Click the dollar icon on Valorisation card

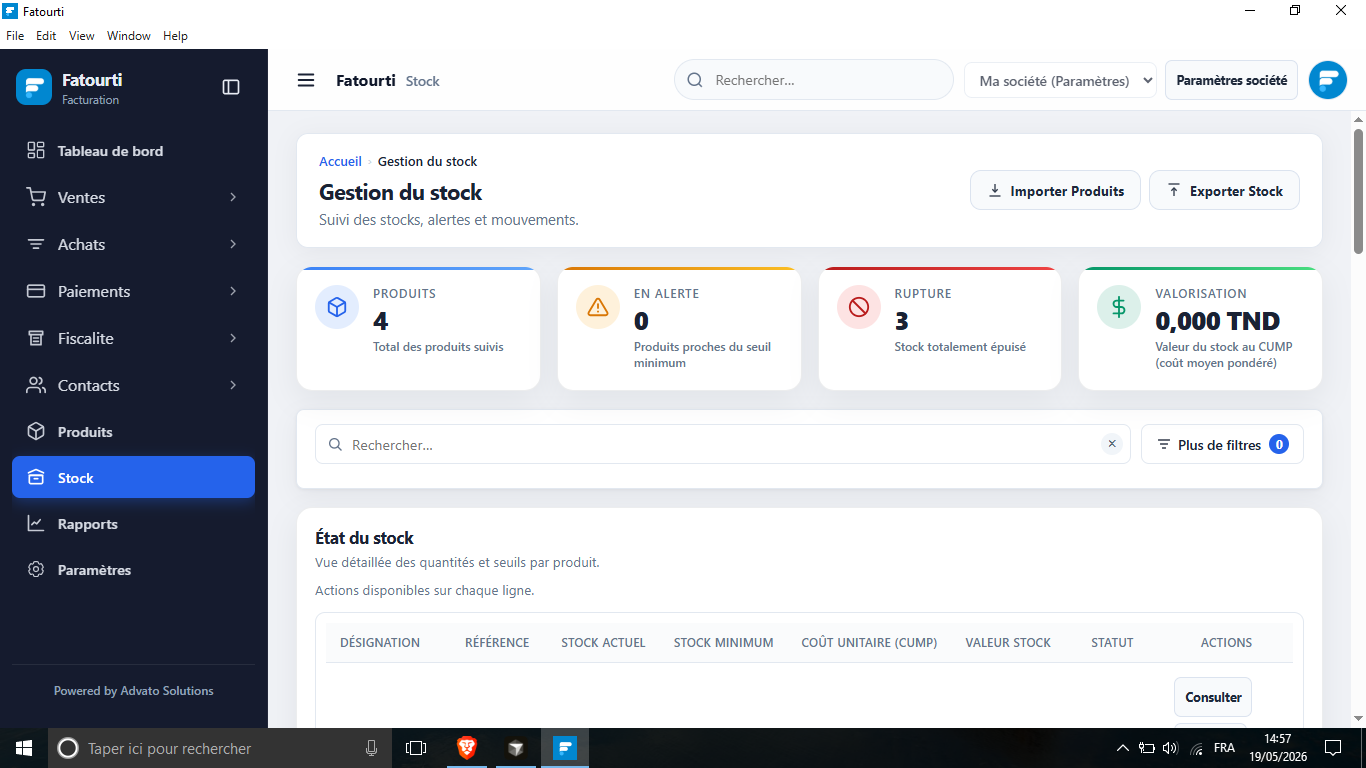point(1119,307)
